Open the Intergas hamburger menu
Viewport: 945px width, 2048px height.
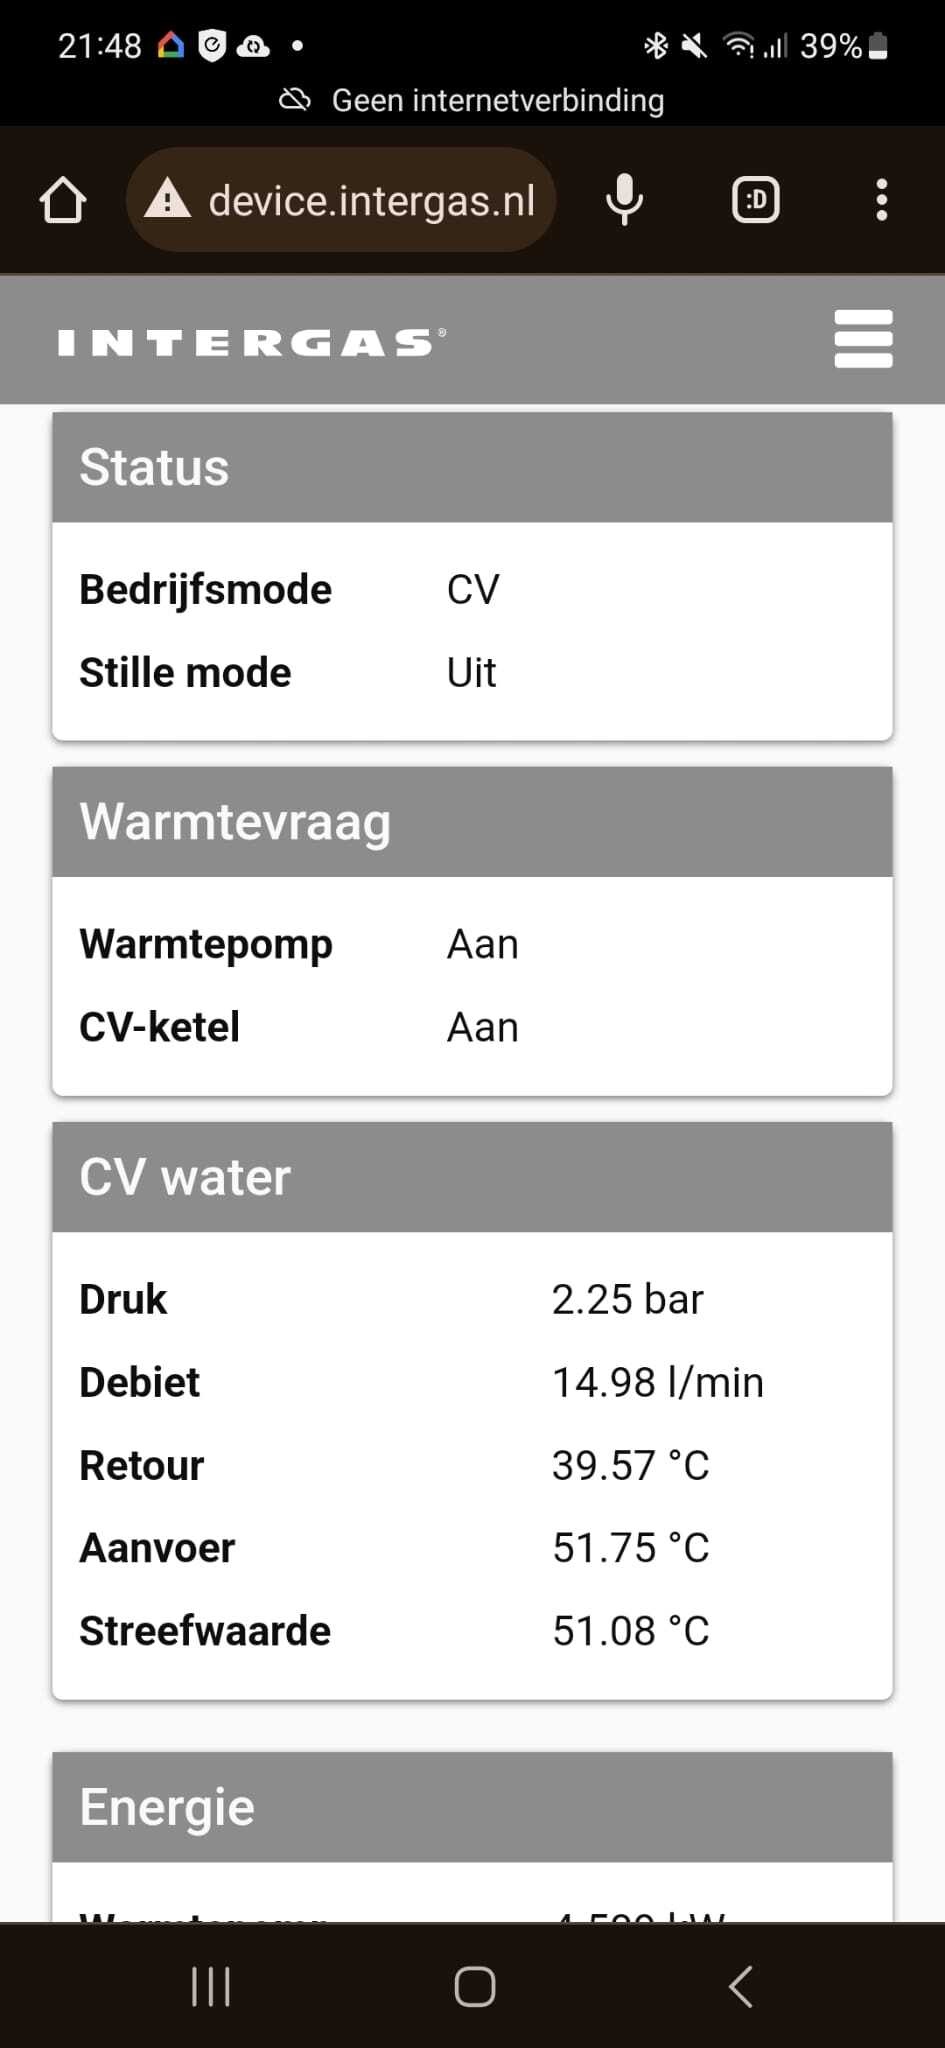pyautogui.click(x=862, y=339)
